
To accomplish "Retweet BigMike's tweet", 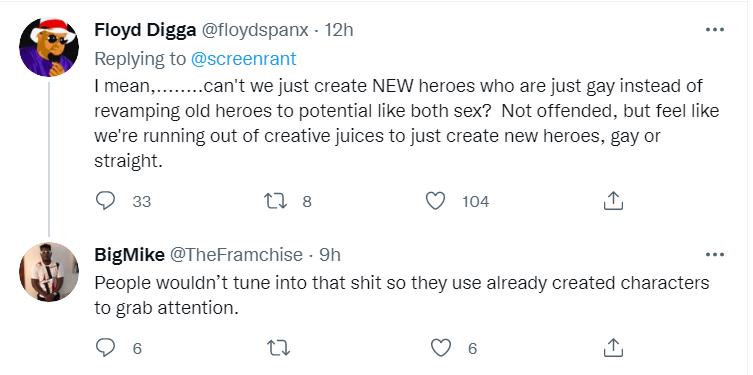I will click(x=278, y=348).
